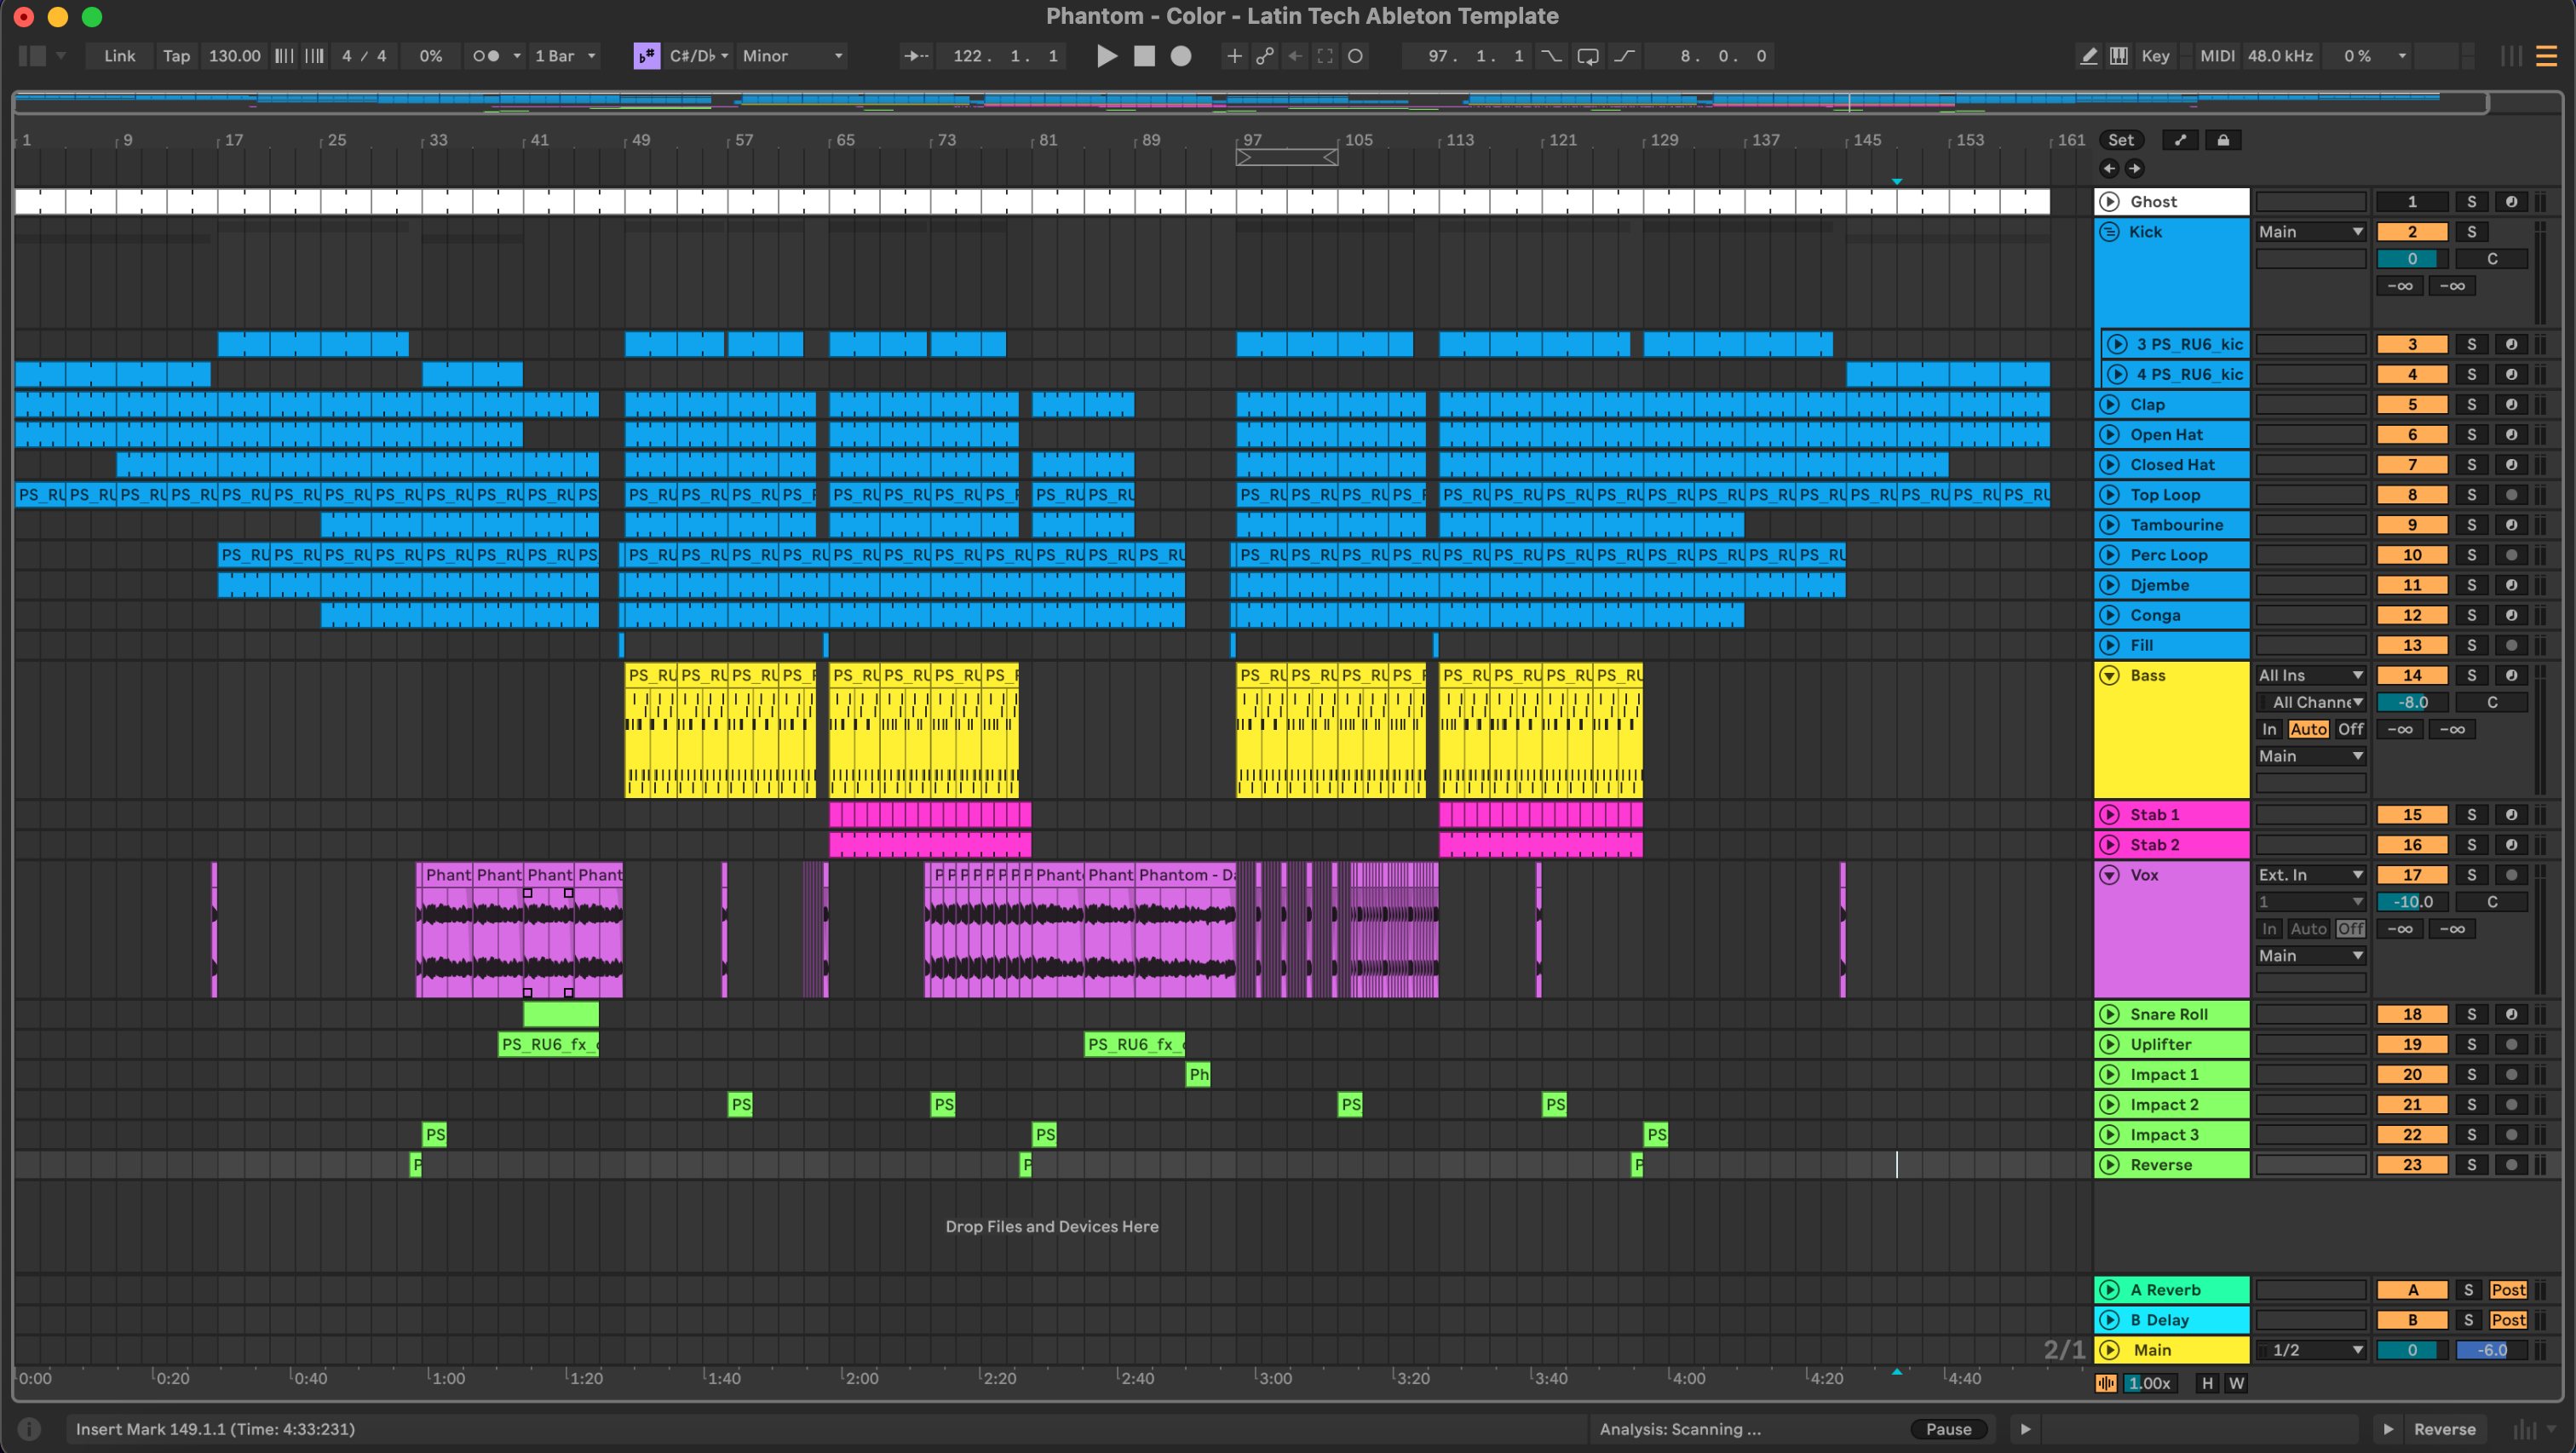2576x1453 pixels.
Task: Solo the B Delay return track
Action: 2468,1319
